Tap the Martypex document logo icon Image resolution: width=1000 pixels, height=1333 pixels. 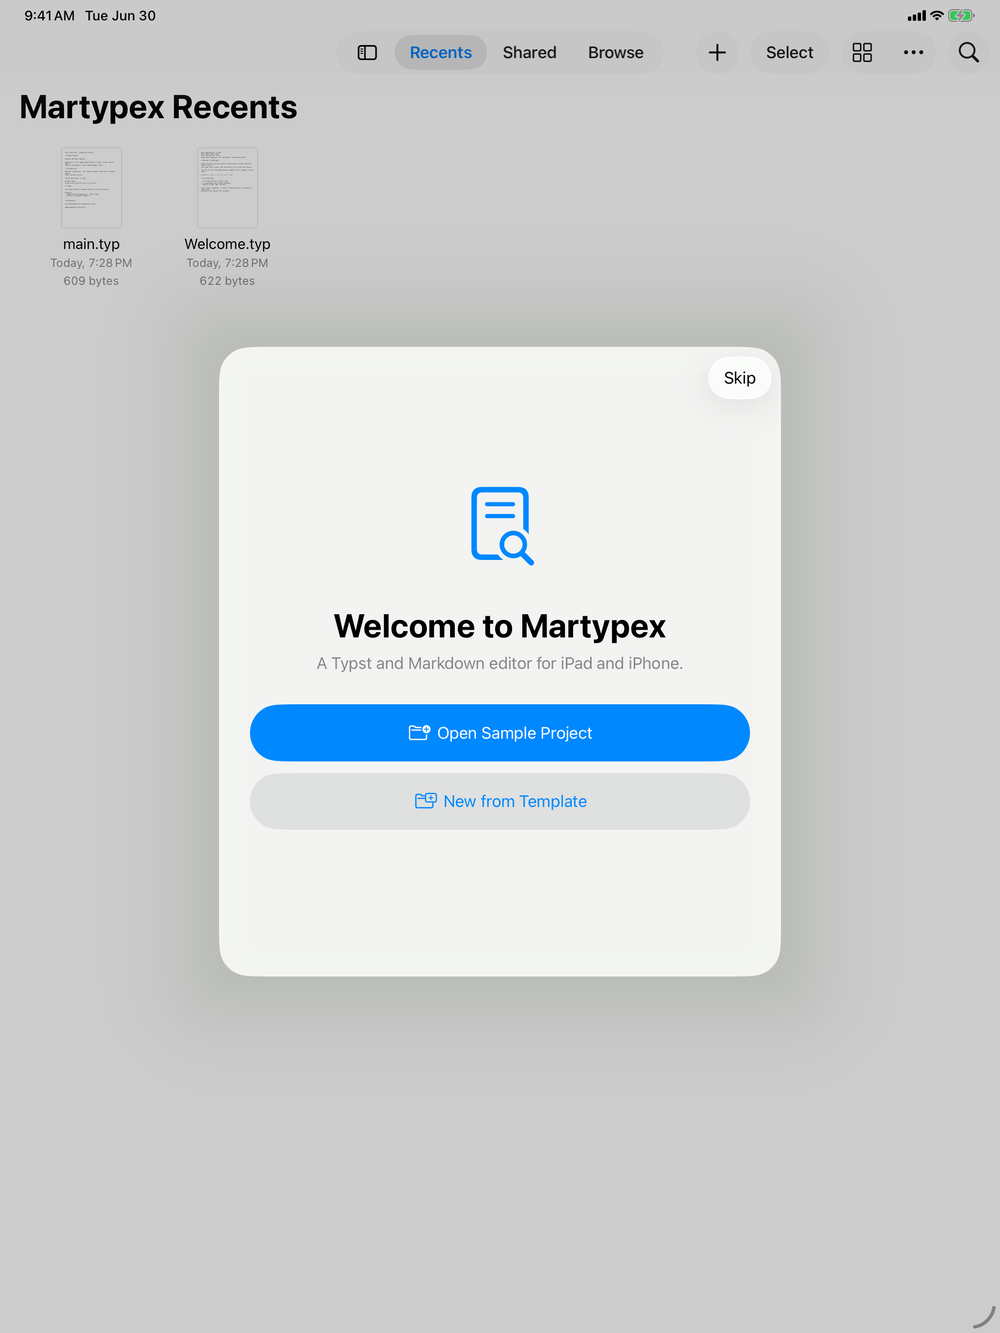pyautogui.click(x=502, y=526)
